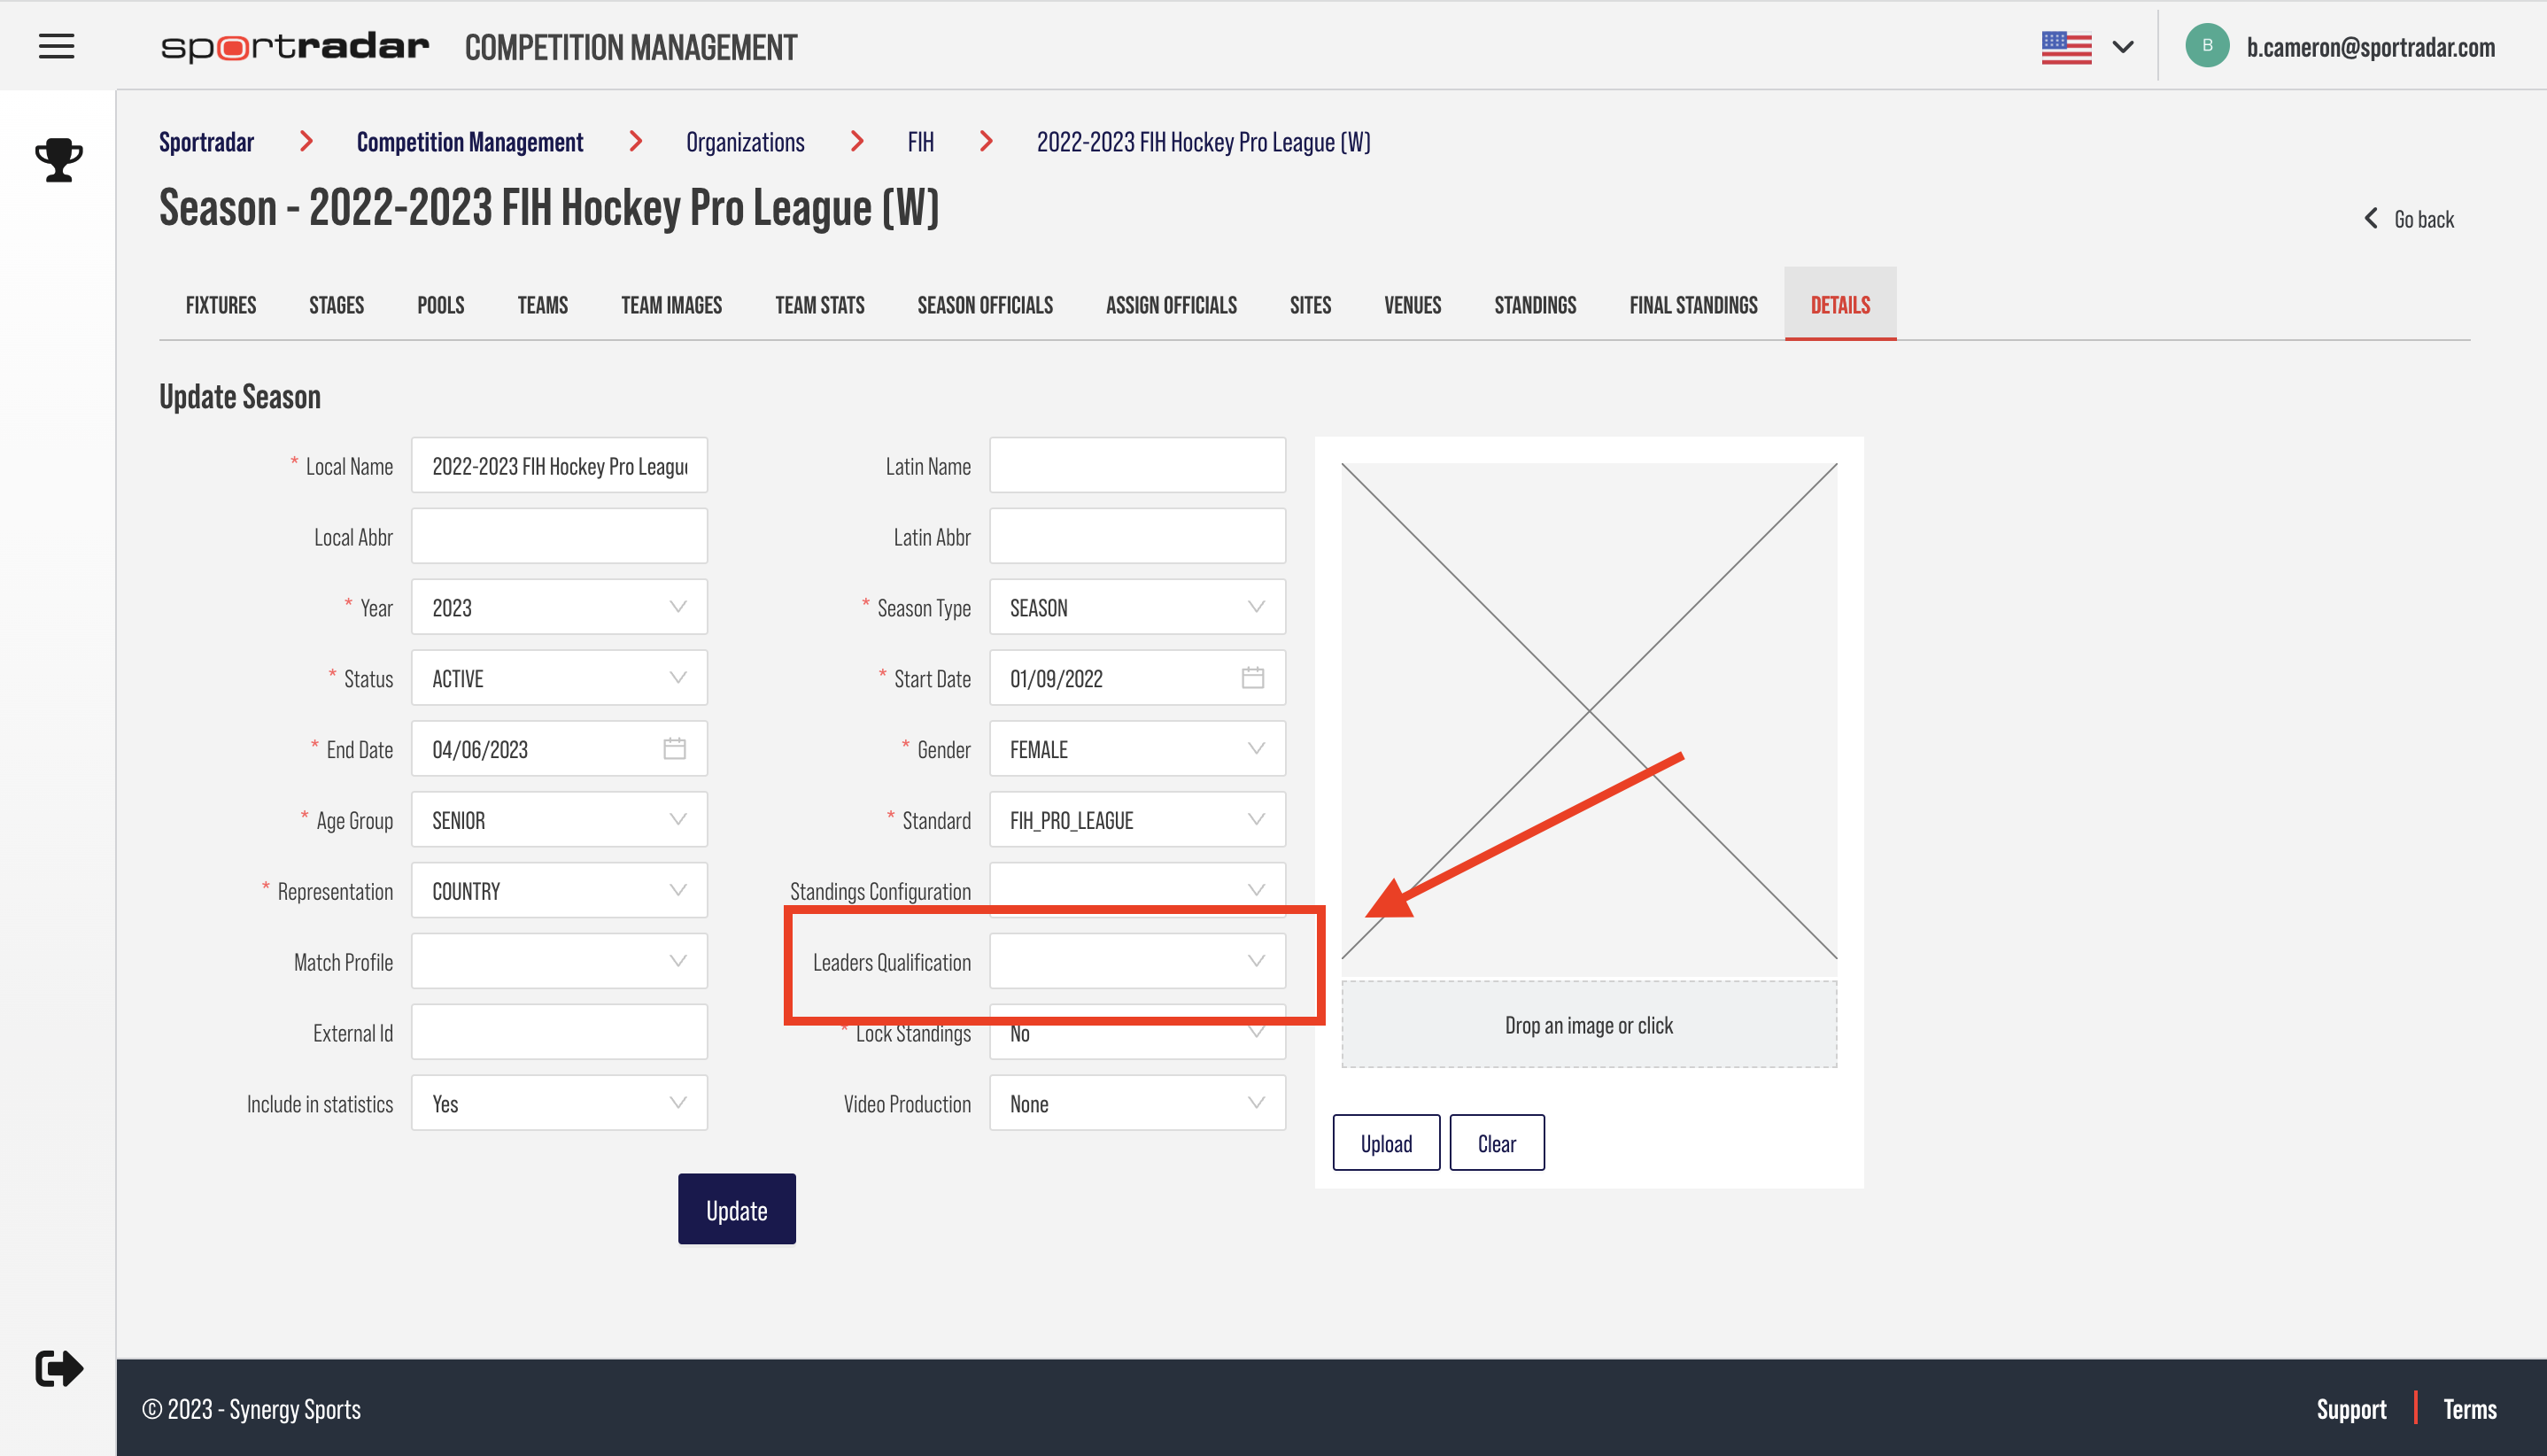This screenshot has height=1456, width=2547.
Task: Switch to the Assign Officials tab
Action: point(1171,305)
